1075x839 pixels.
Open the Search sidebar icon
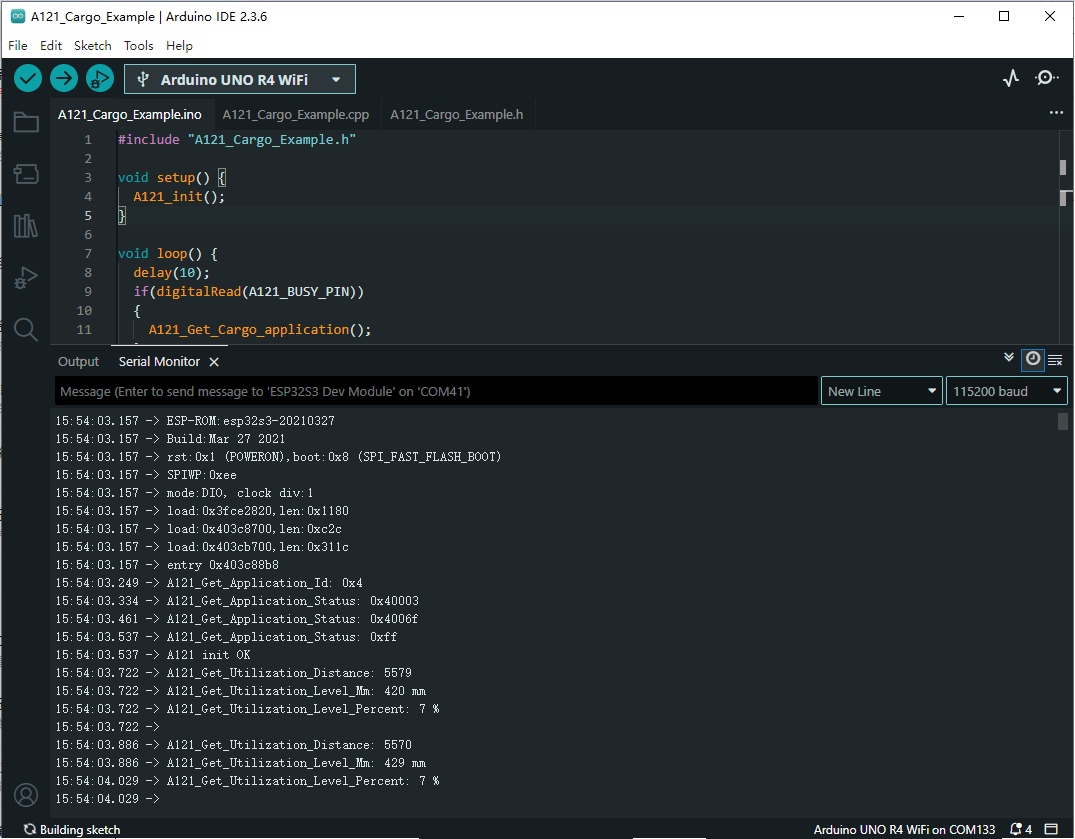coord(26,330)
